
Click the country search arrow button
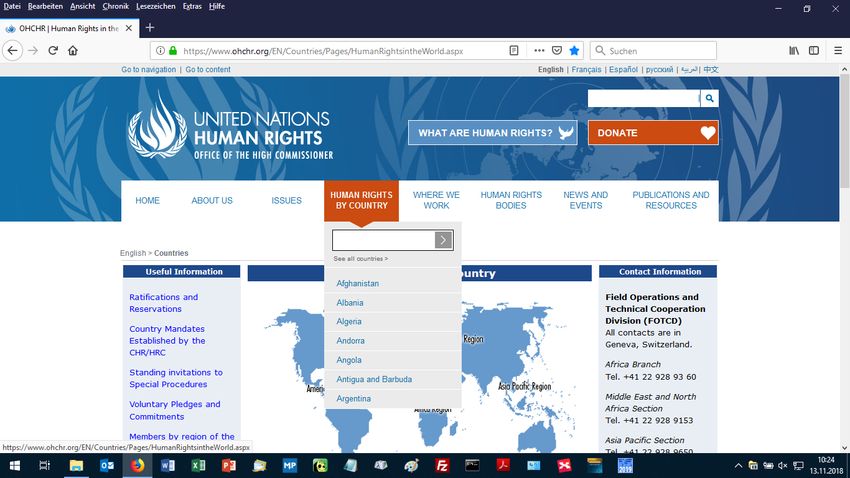point(444,240)
